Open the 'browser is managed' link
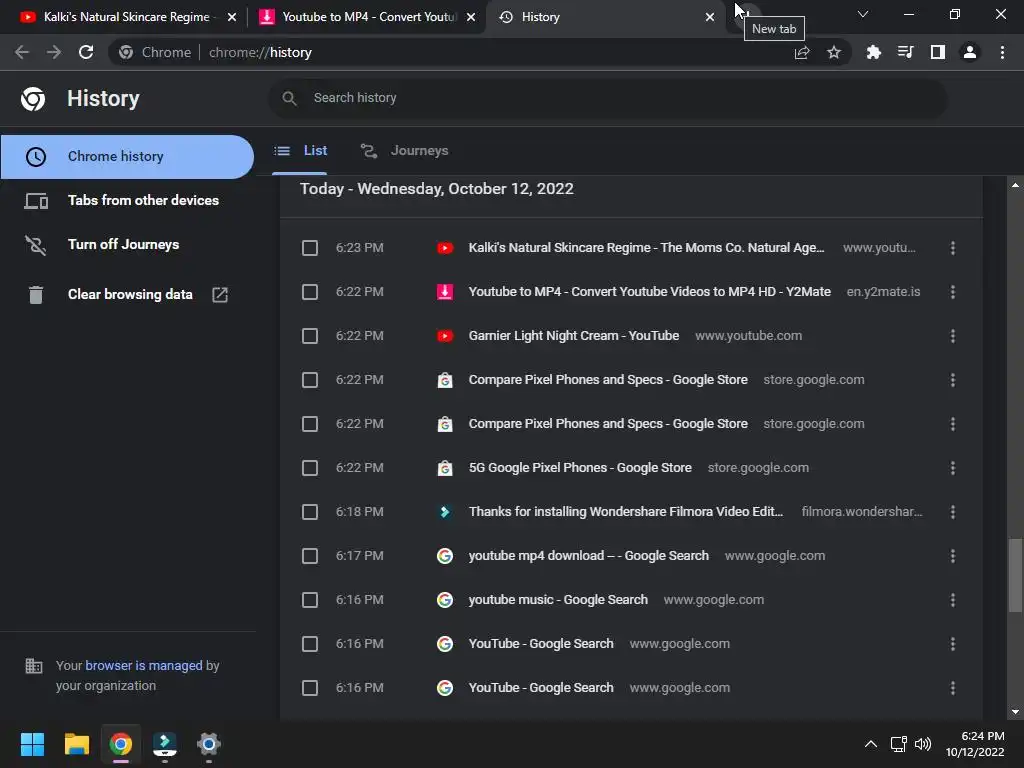The height and width of the screenshot is (768, 1024). (144, 666)
